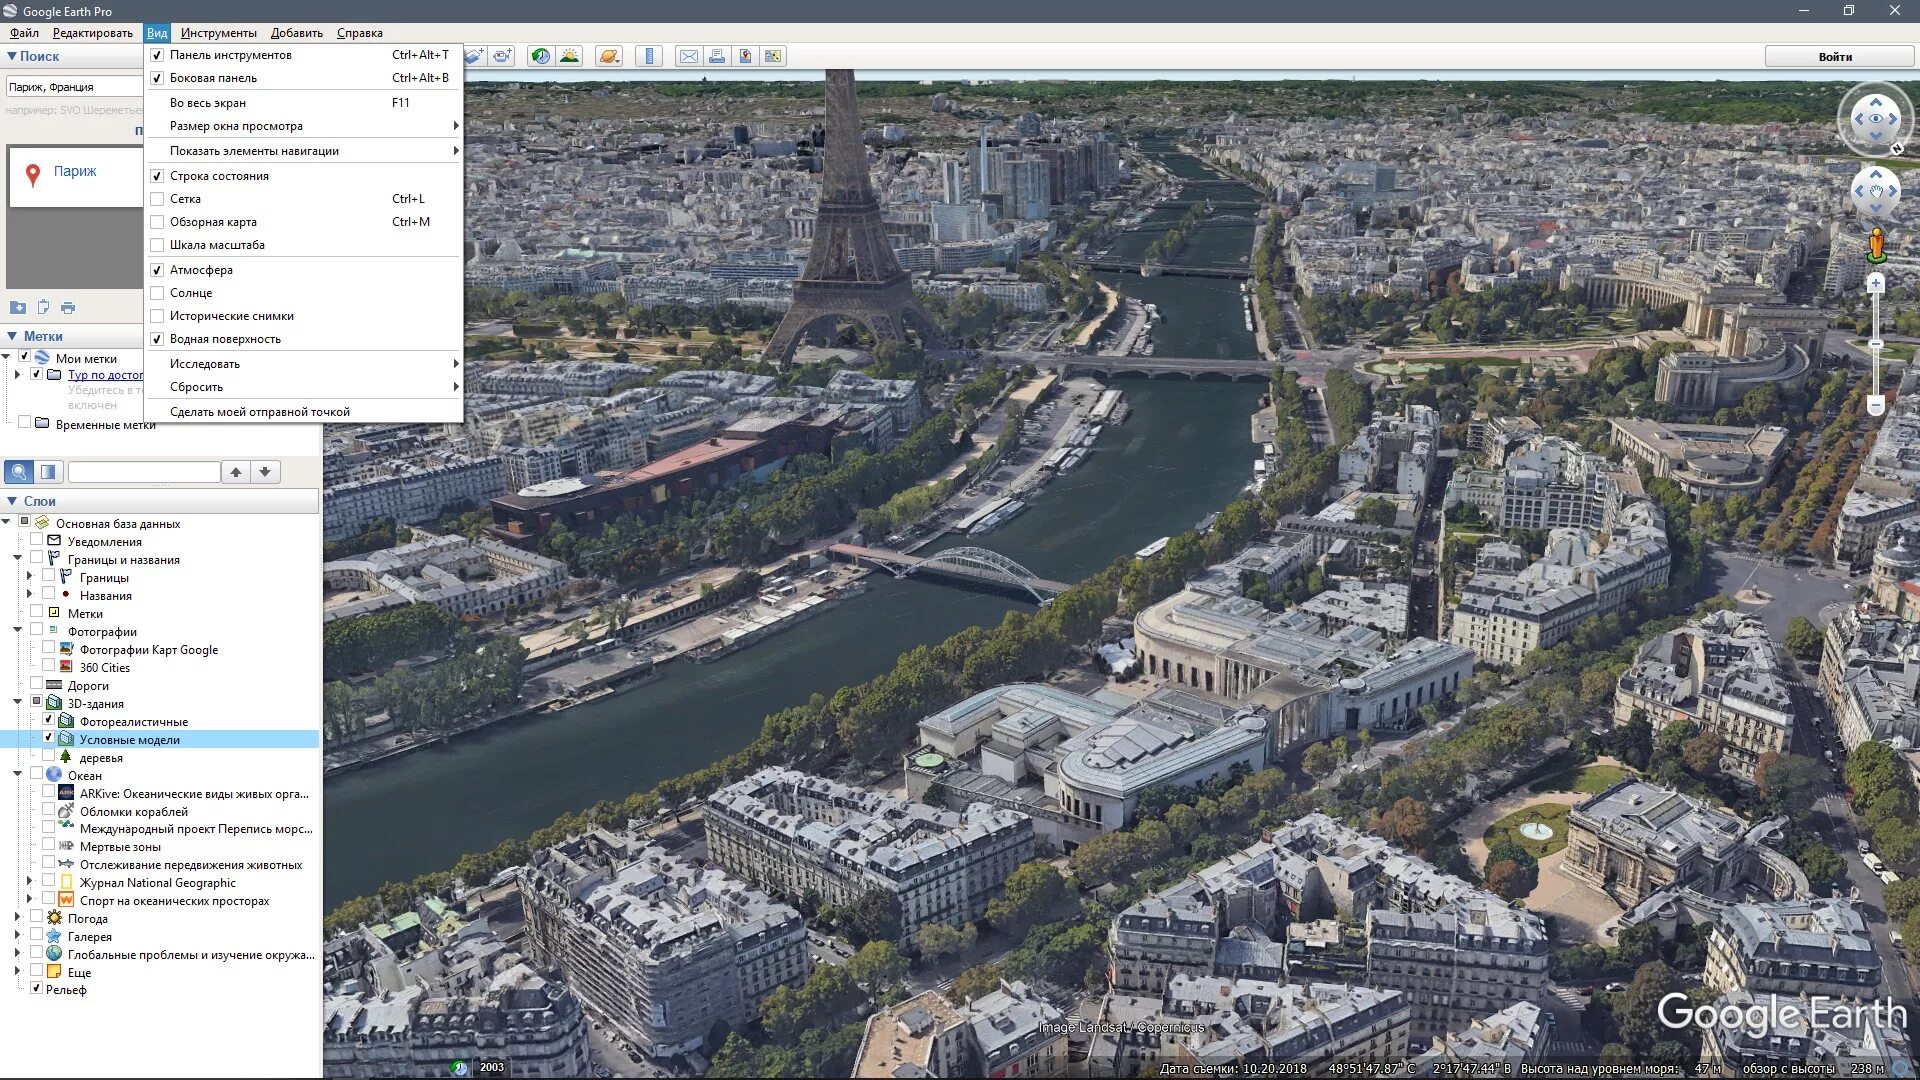This screenshot has height=1080, width=1920.
Task: Enable 'Исторические снимки' option
Action: coord(157,316)
